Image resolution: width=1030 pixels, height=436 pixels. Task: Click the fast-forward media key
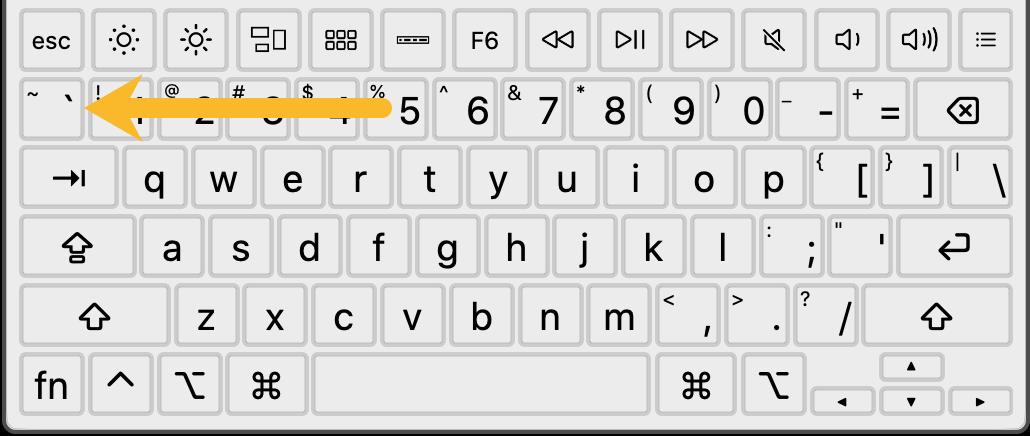click(702, 40)
